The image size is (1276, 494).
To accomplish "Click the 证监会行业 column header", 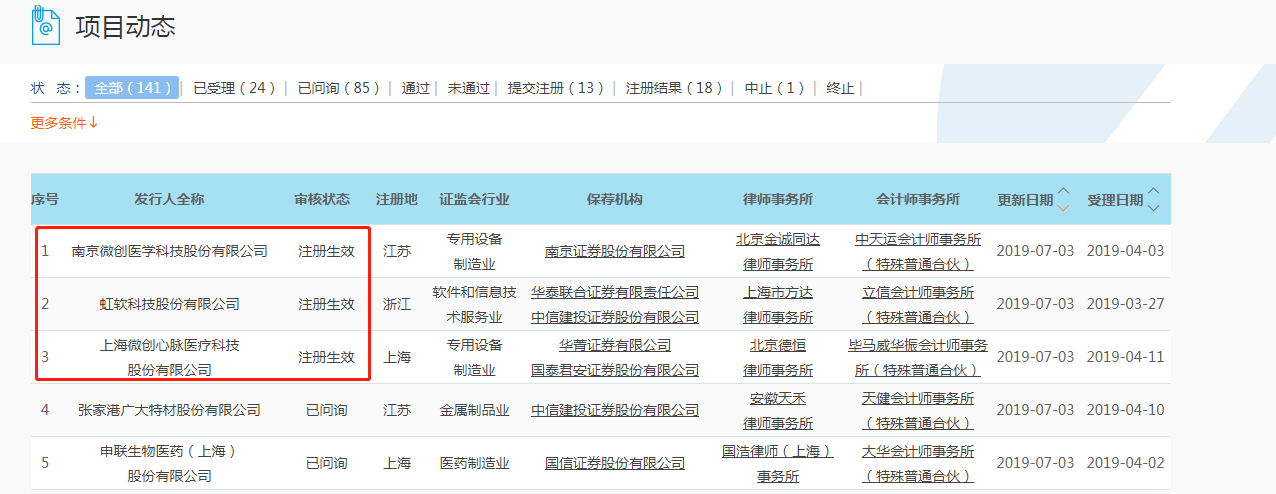I will pos(475,199).
